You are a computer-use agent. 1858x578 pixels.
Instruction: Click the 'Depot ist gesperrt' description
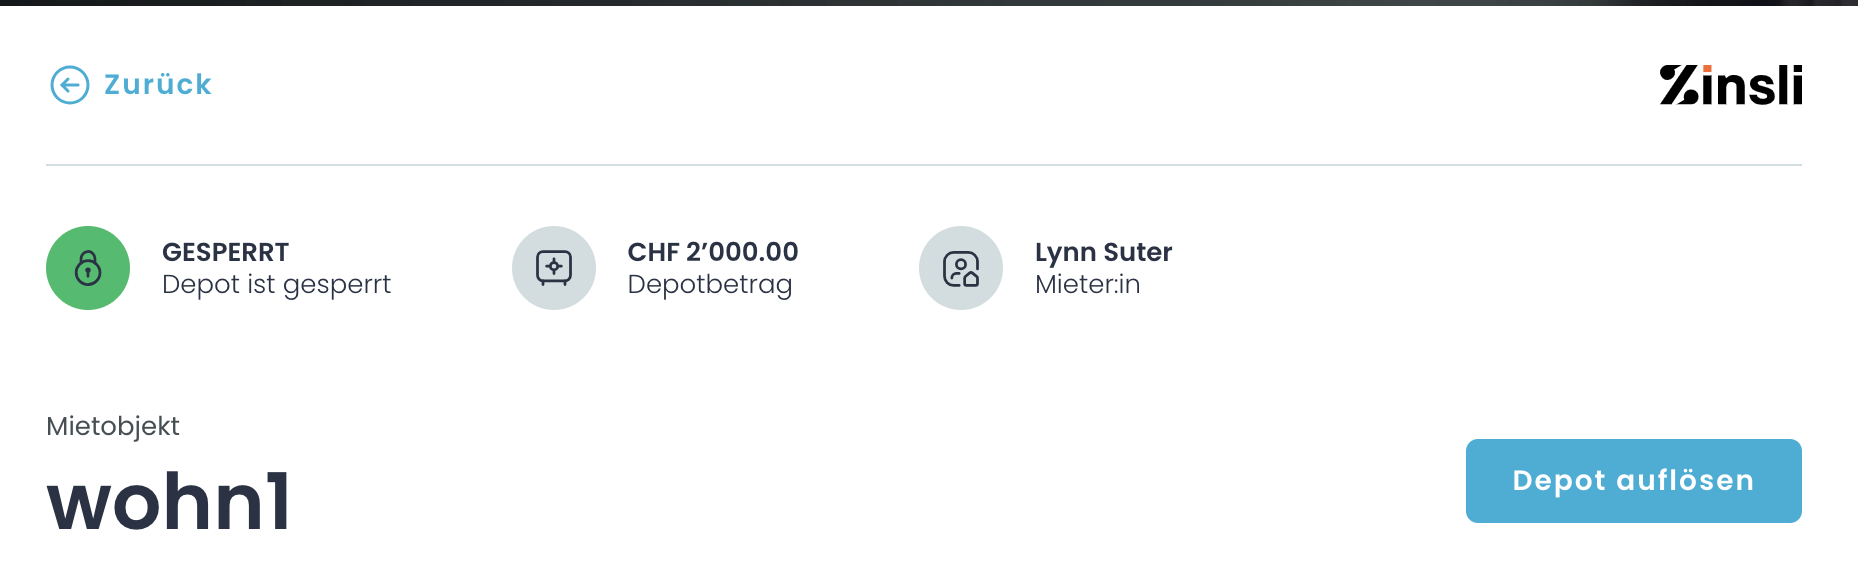coord(276,285)
